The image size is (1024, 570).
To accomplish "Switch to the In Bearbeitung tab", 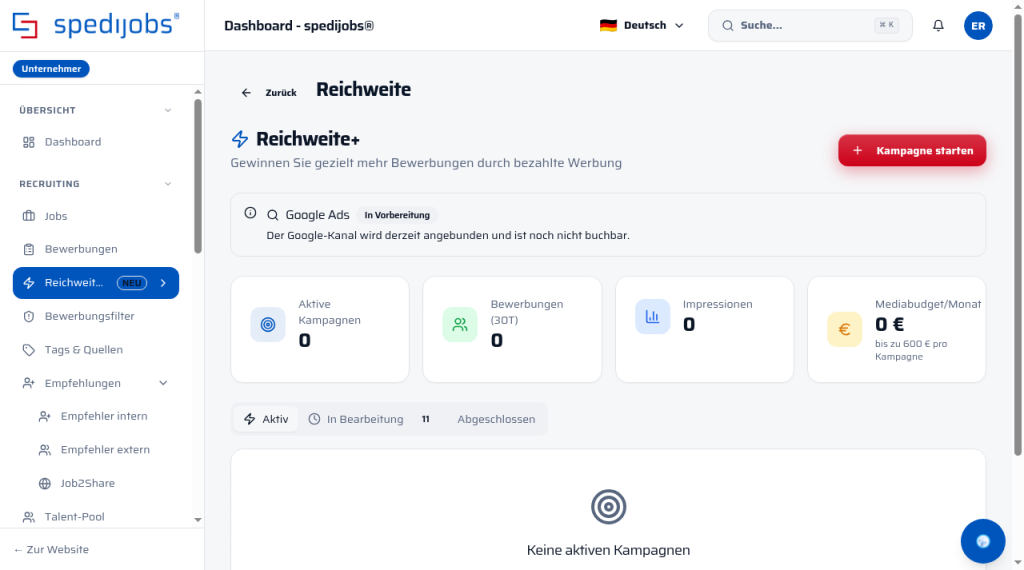I will coord(370,419).
